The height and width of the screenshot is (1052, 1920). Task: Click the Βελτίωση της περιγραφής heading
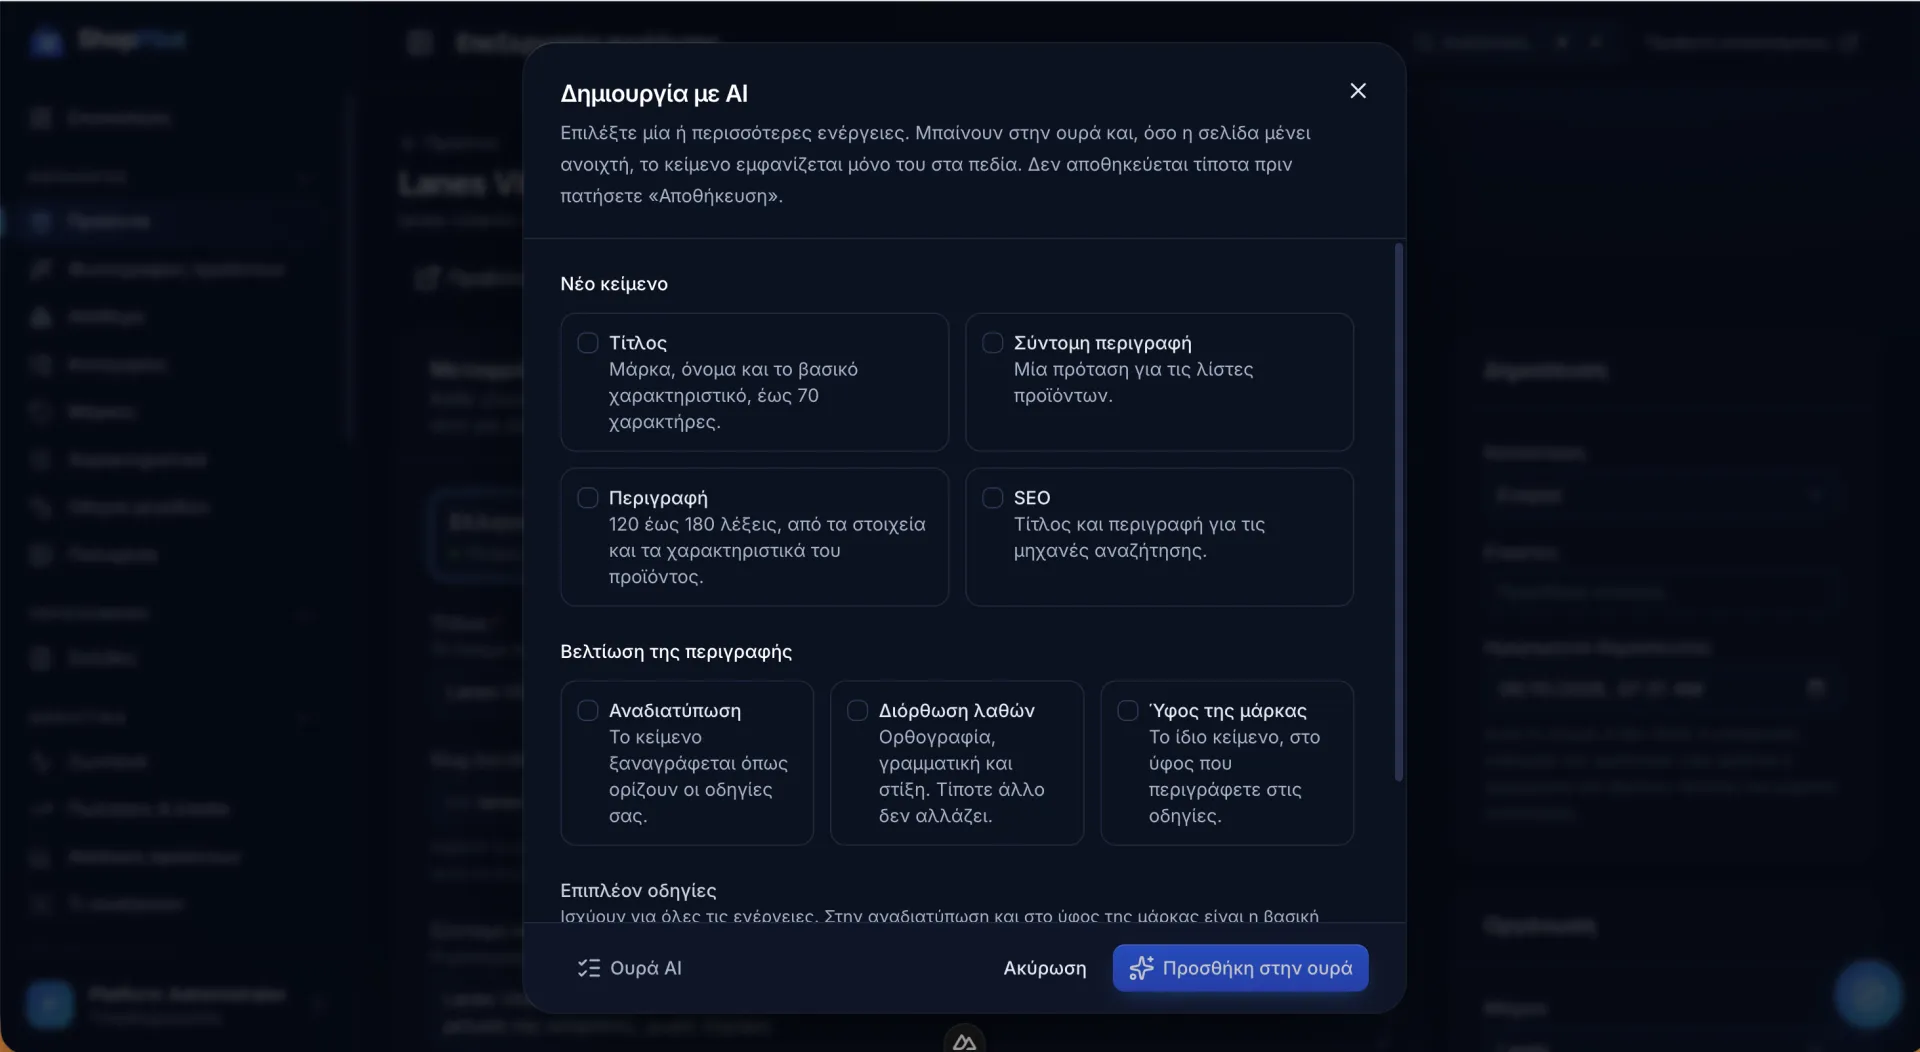tap(676, 652)
